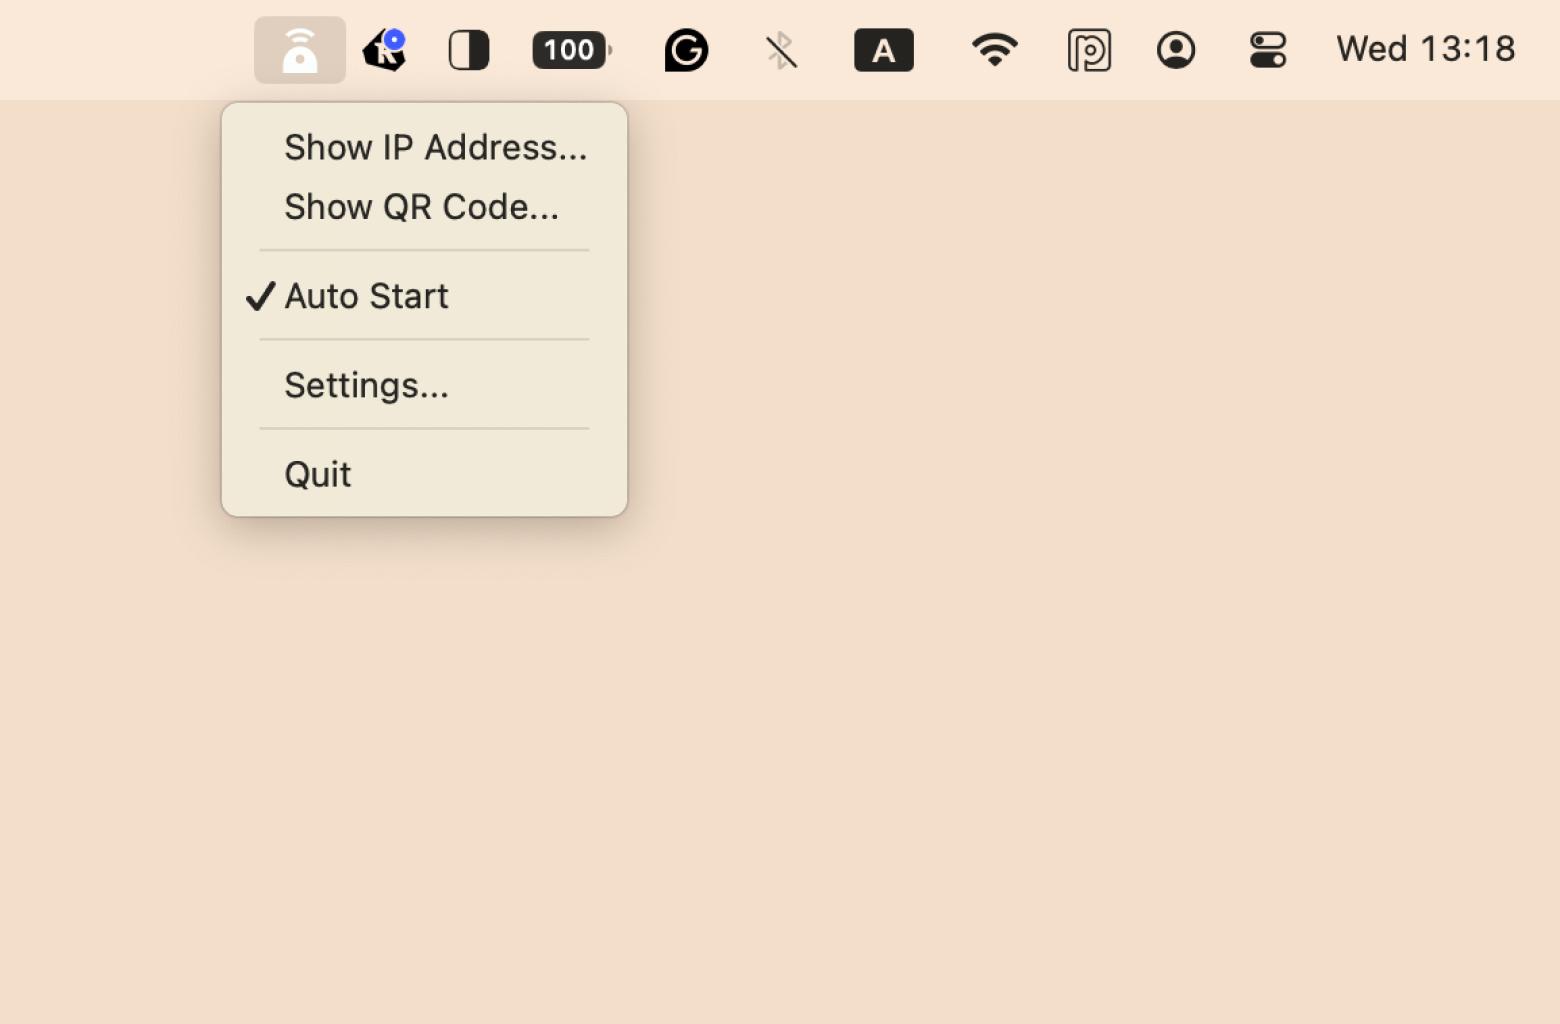Click the half-filled contrast menu bar icon

pyautogui.click(x=468, y=50)
